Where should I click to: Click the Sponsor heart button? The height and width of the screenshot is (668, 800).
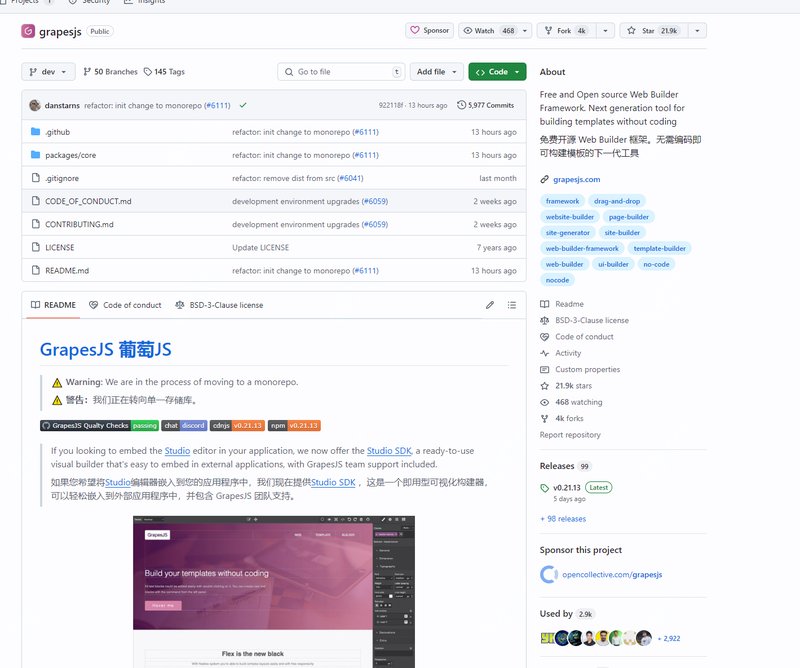(429, 31)
